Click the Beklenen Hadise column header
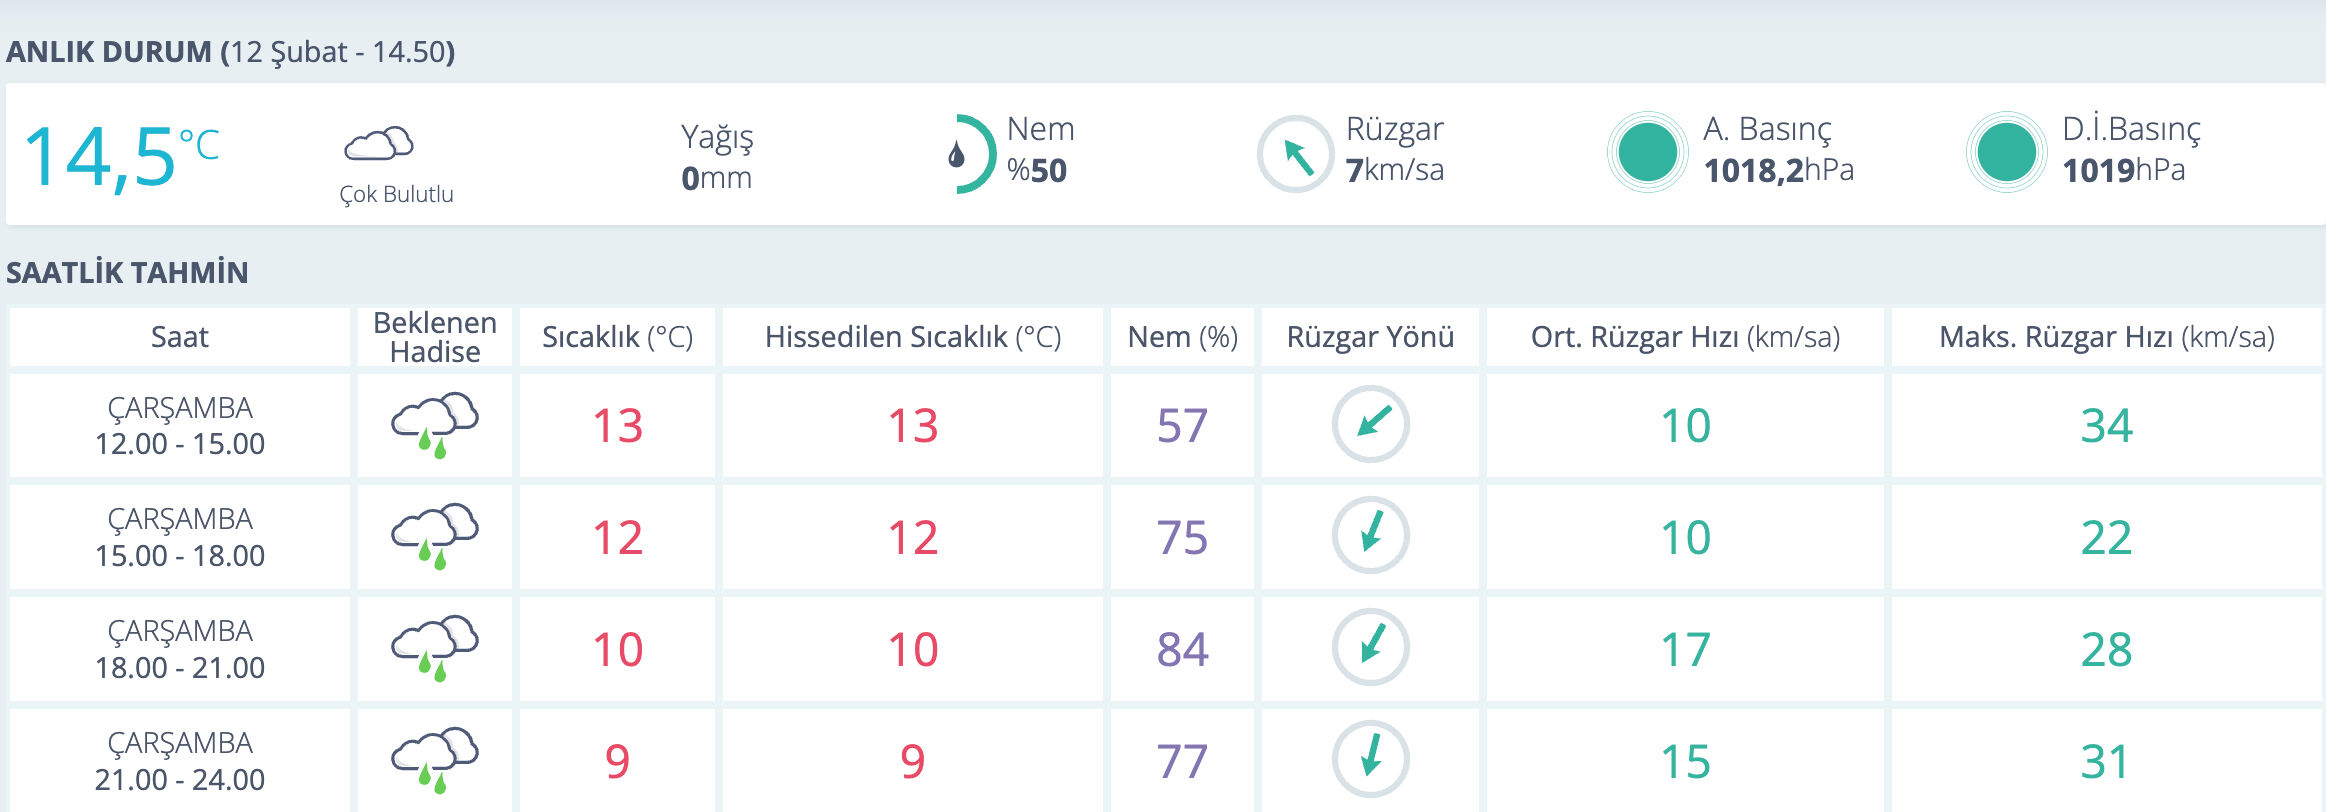 434,337
